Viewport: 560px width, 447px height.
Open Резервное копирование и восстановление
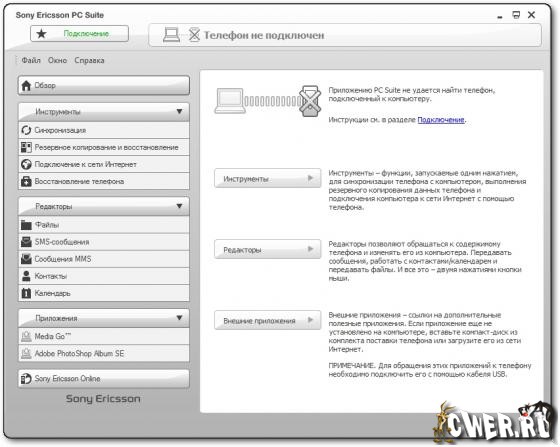click(104, 147)
